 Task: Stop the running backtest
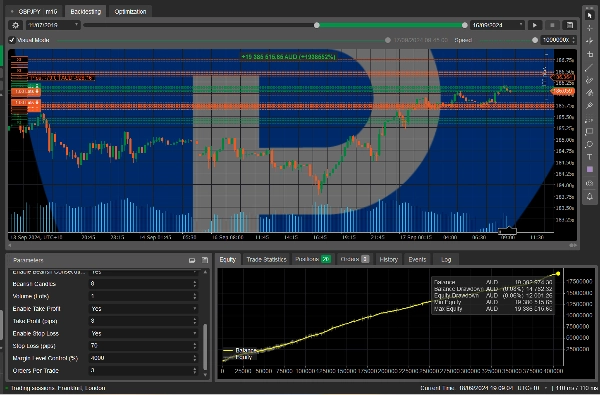pos(552,25)
